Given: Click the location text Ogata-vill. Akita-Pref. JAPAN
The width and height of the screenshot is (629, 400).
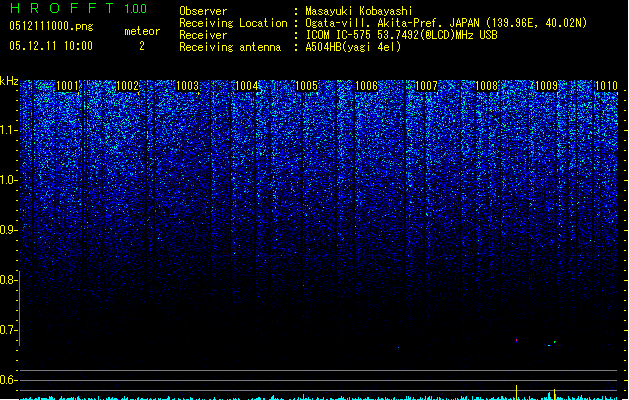Looking at the screenshot, I should (392, 23).
